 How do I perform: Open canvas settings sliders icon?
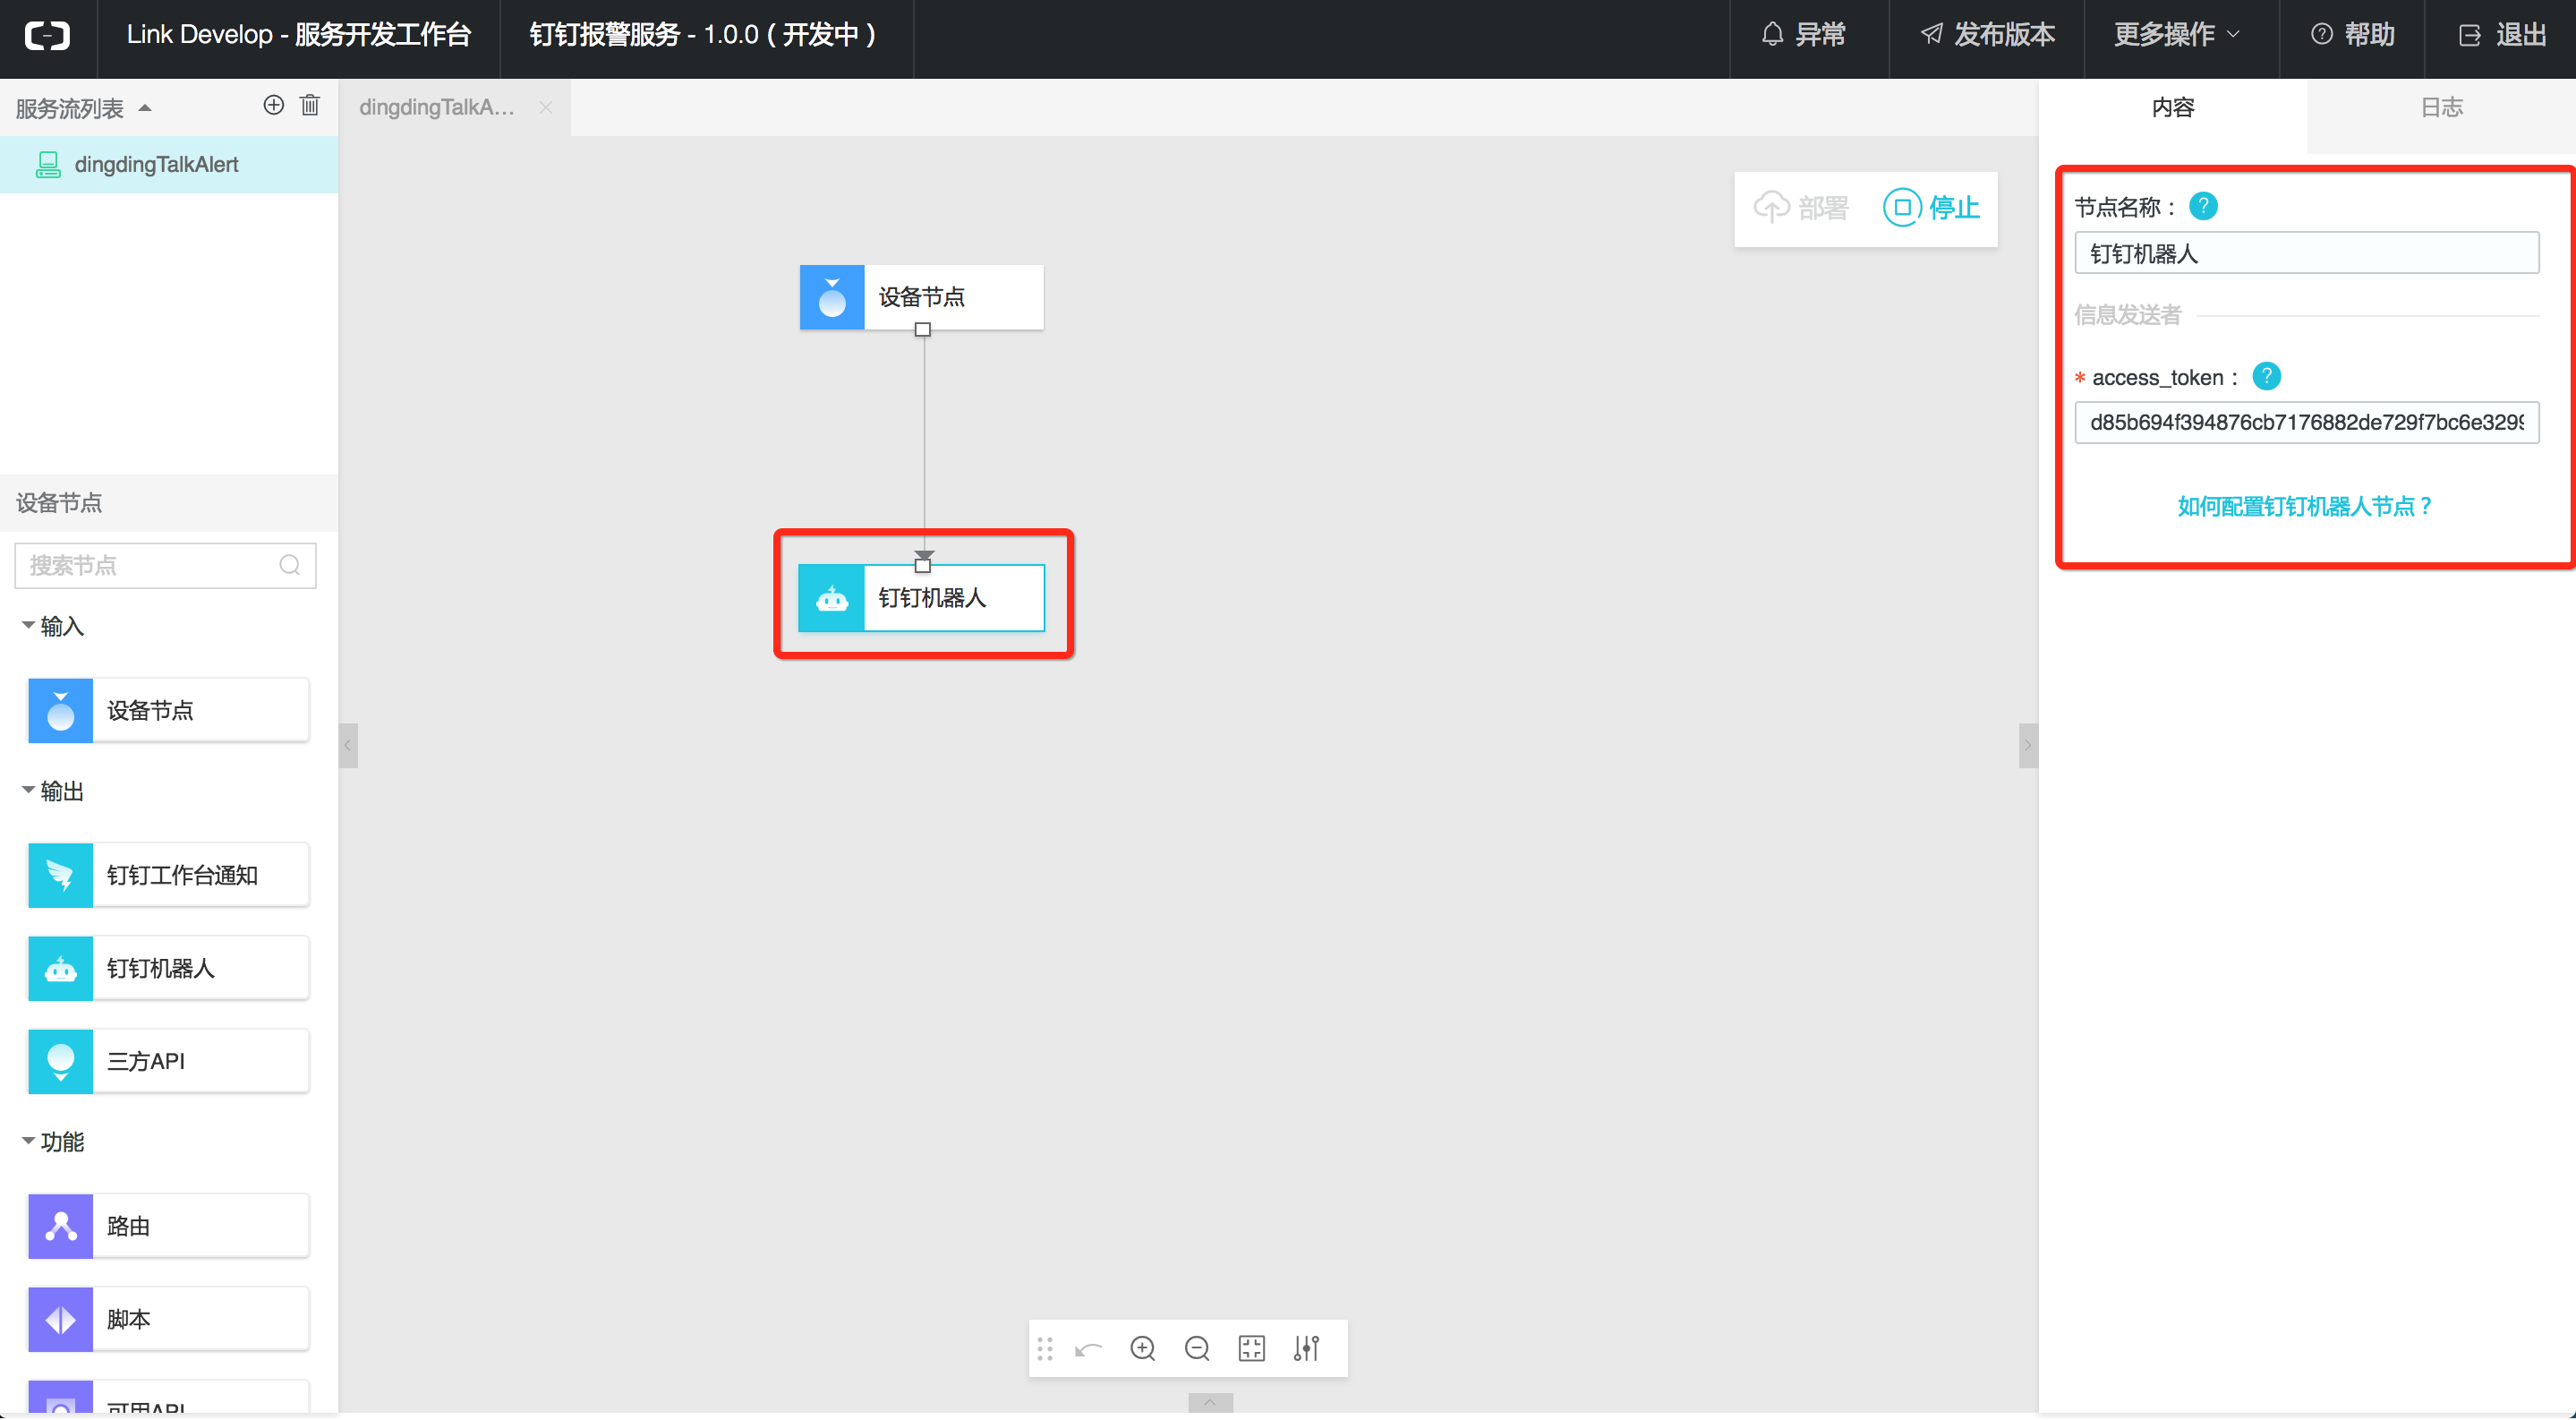coord(1306,1349)
